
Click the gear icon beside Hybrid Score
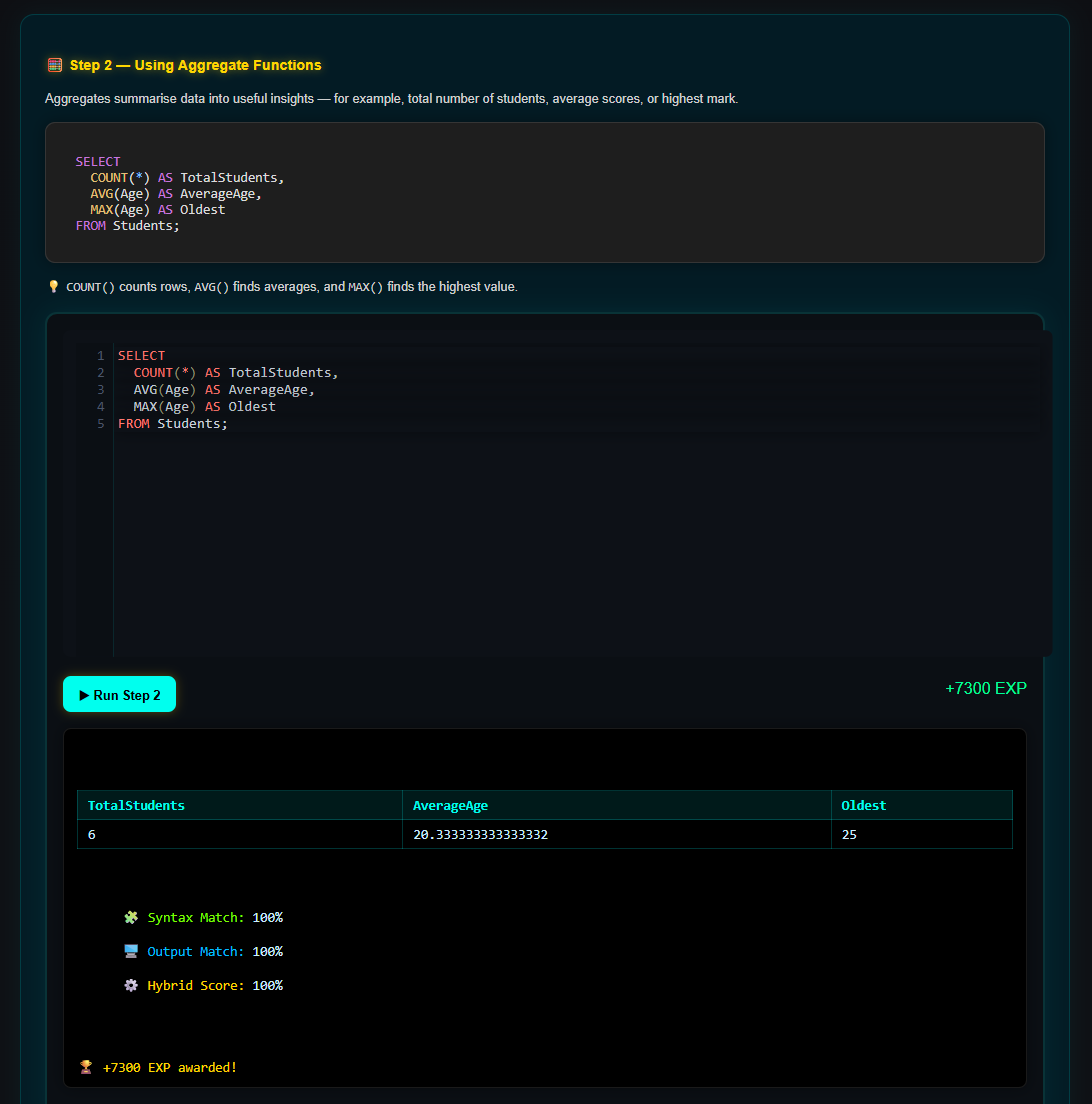tap(130, 985)
